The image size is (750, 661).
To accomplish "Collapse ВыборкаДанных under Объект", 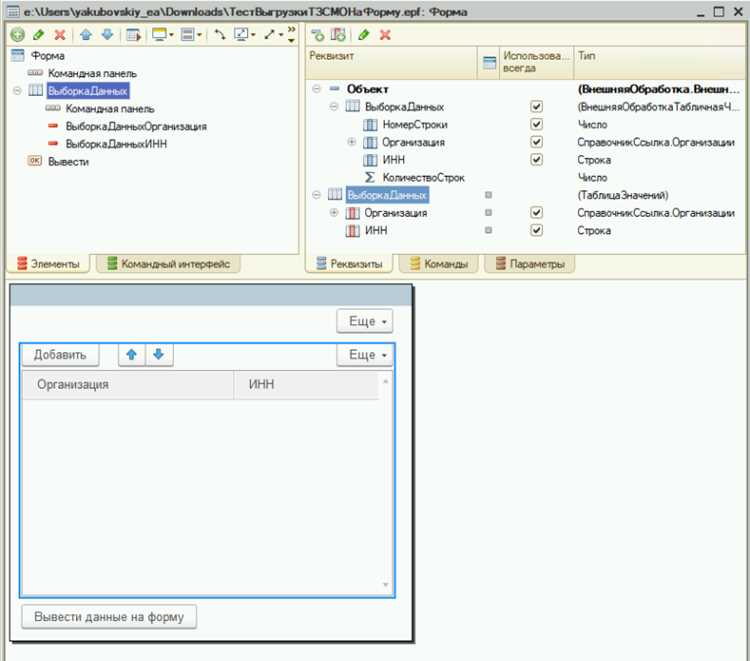I will click(x=334, y=106).
